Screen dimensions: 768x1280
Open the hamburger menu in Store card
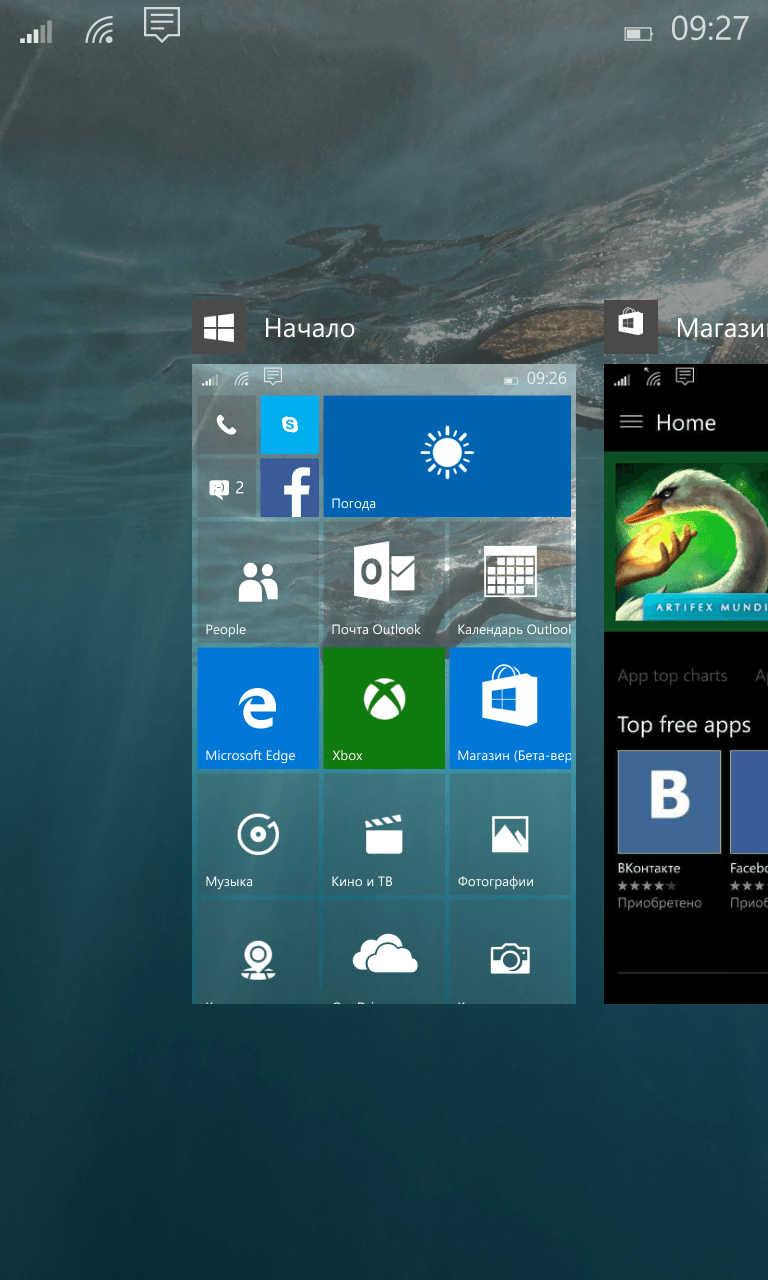631,422
